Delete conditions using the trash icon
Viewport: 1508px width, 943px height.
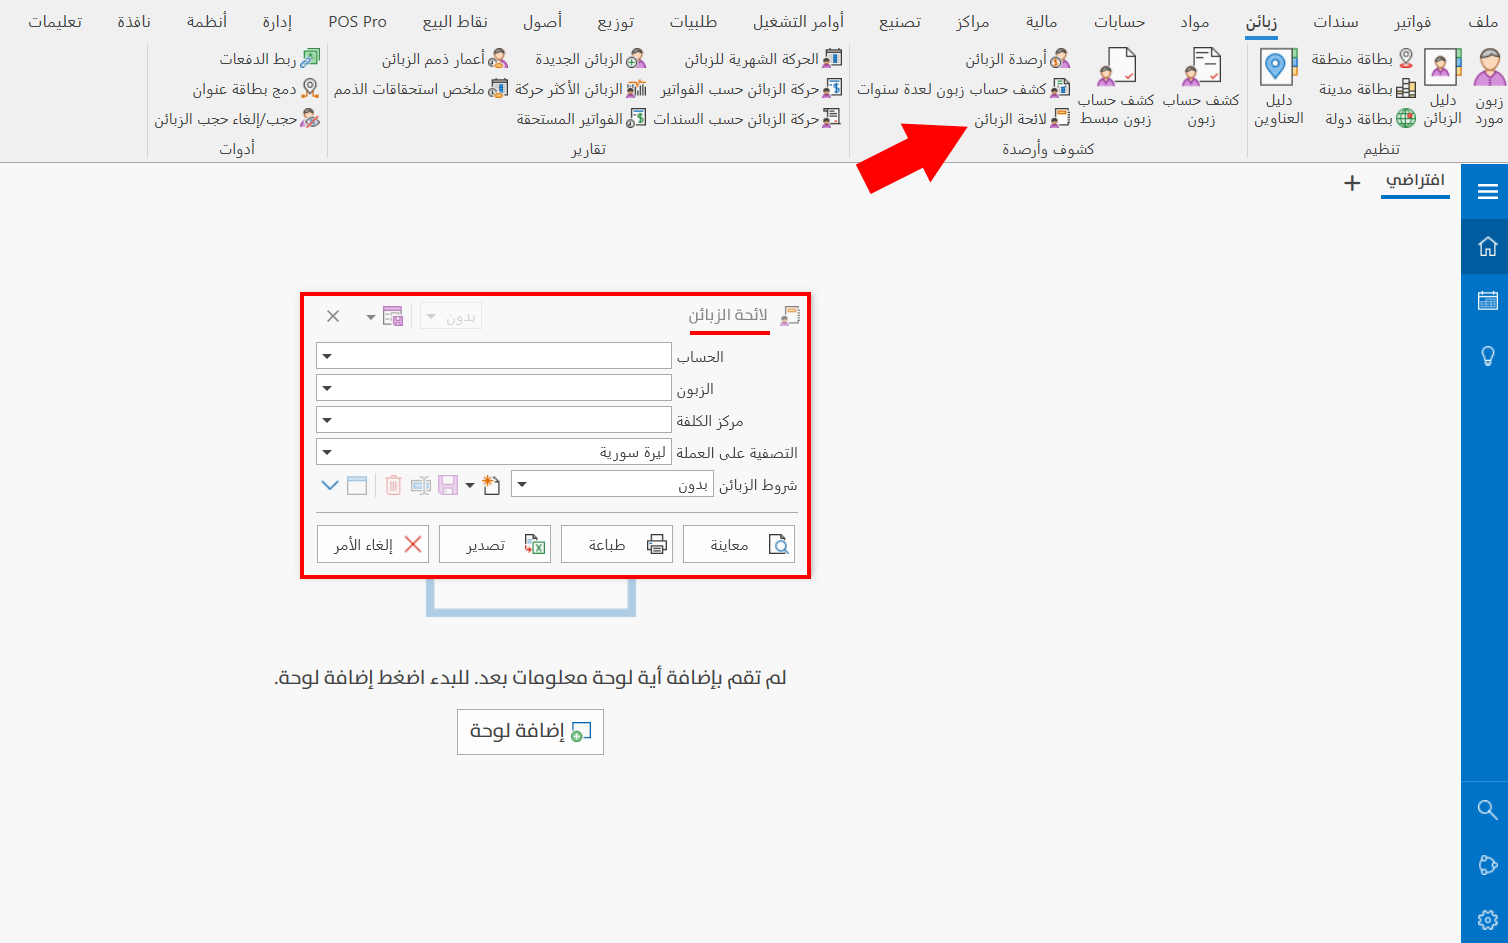point(391,484)
